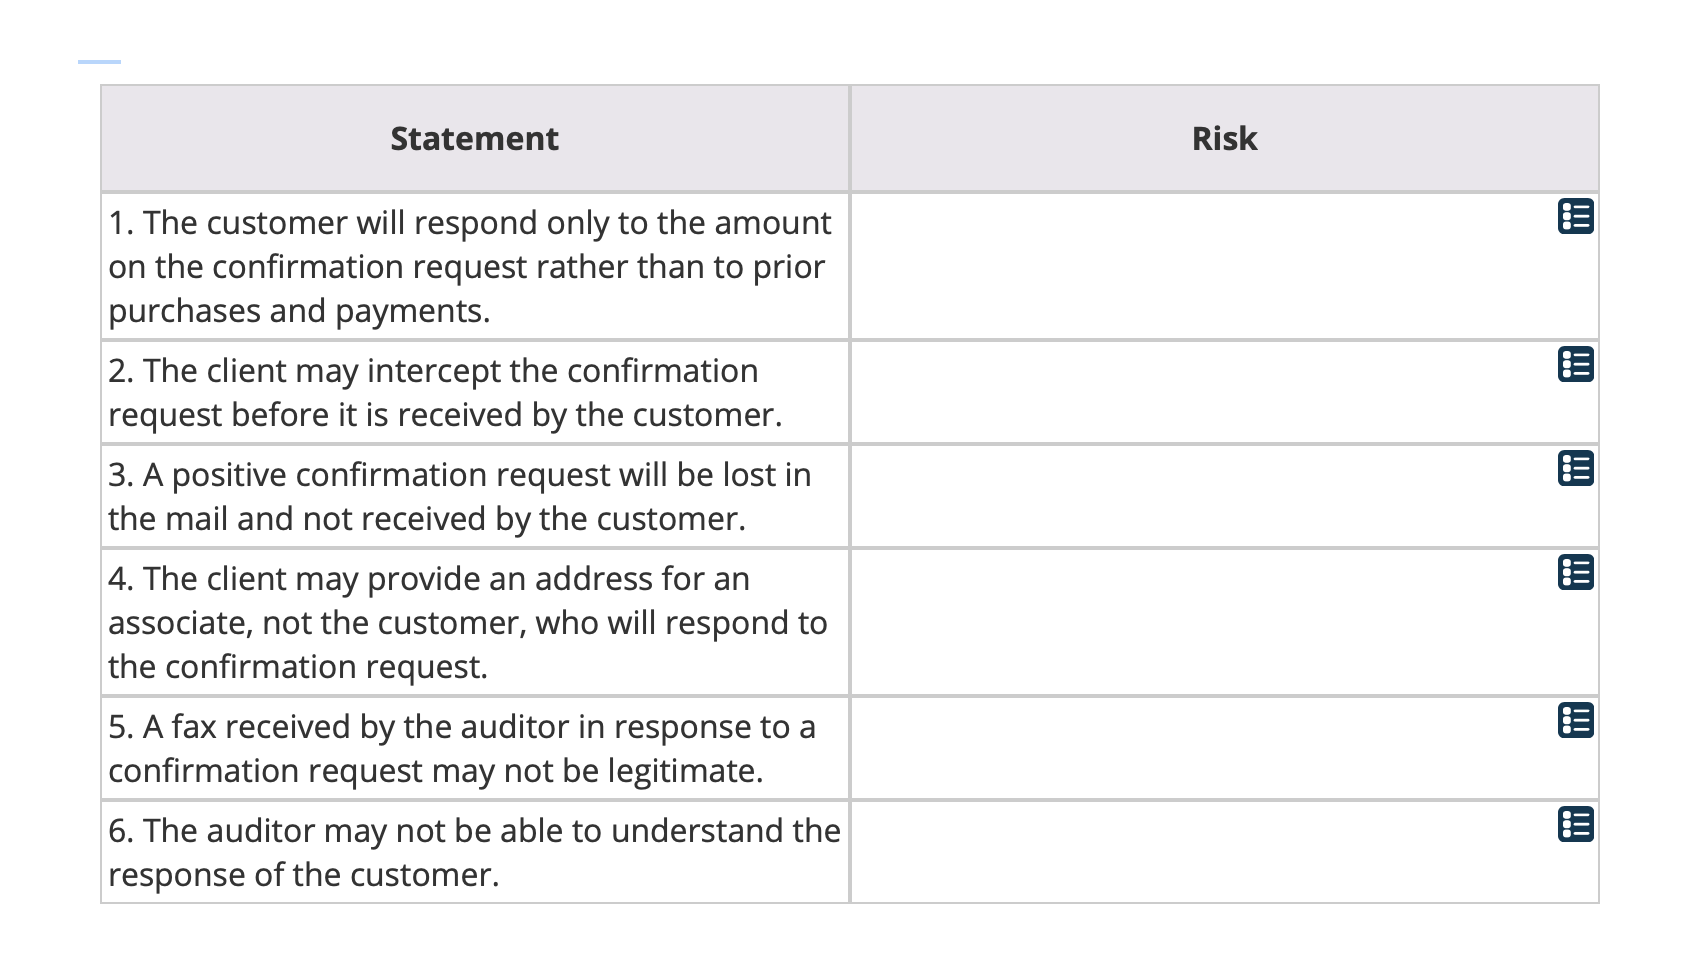1704x976 pixels.
Task: Select the text of statement 1 about confirmation amounts
Action: click(470, 266)
